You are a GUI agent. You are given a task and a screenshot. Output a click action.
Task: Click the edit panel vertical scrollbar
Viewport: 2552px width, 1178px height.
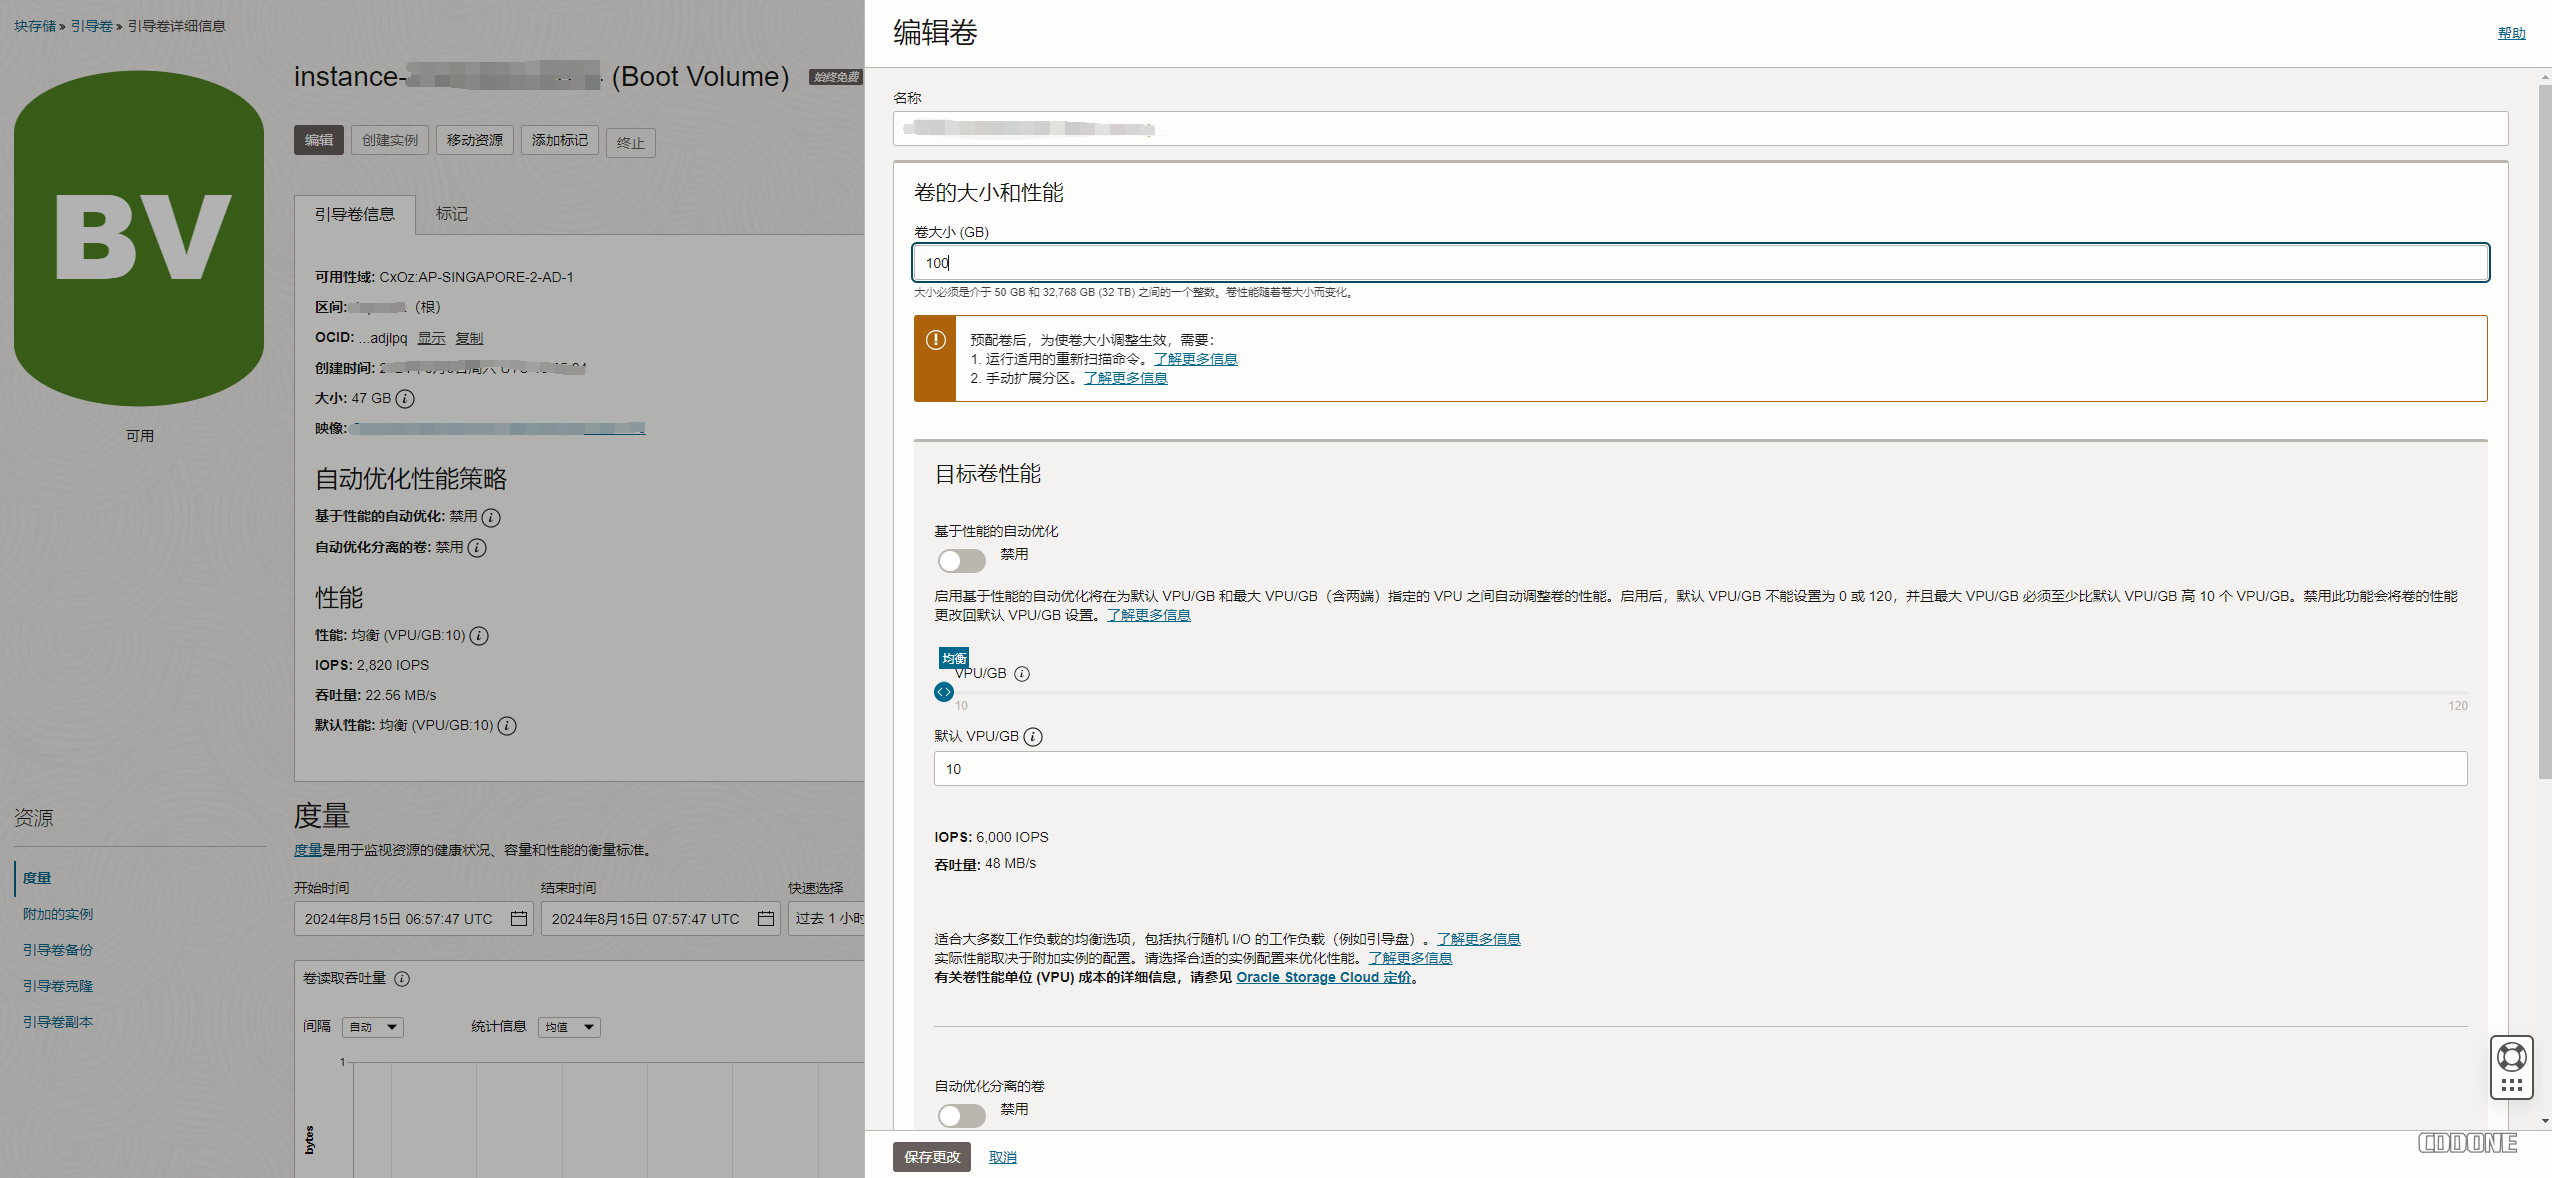2545,430
